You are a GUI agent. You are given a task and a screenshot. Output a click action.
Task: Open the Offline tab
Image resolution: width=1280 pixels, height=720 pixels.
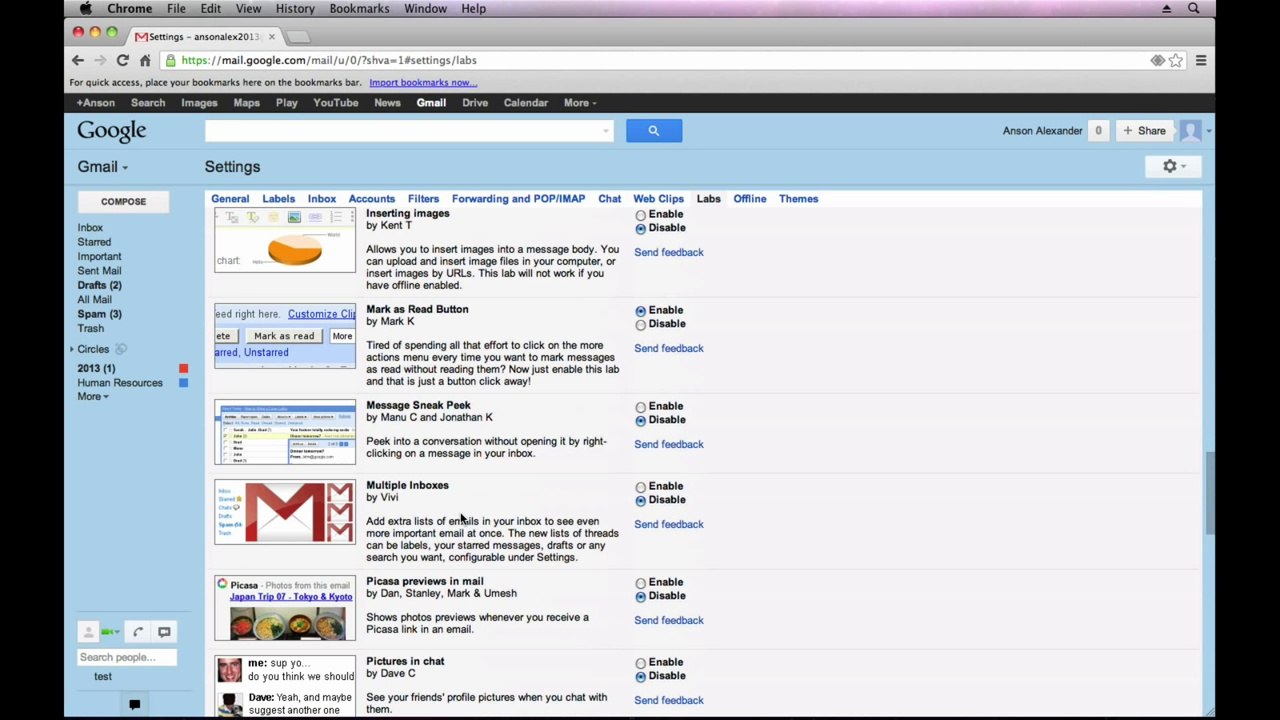pos(749,199)
